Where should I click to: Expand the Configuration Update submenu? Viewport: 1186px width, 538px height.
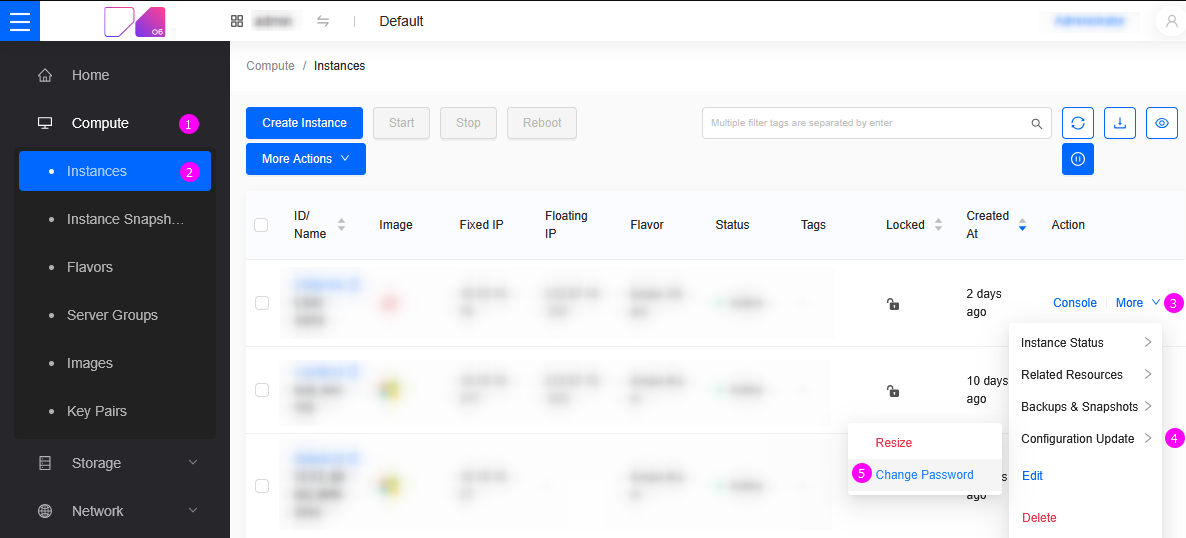[x=1085, y=439]
